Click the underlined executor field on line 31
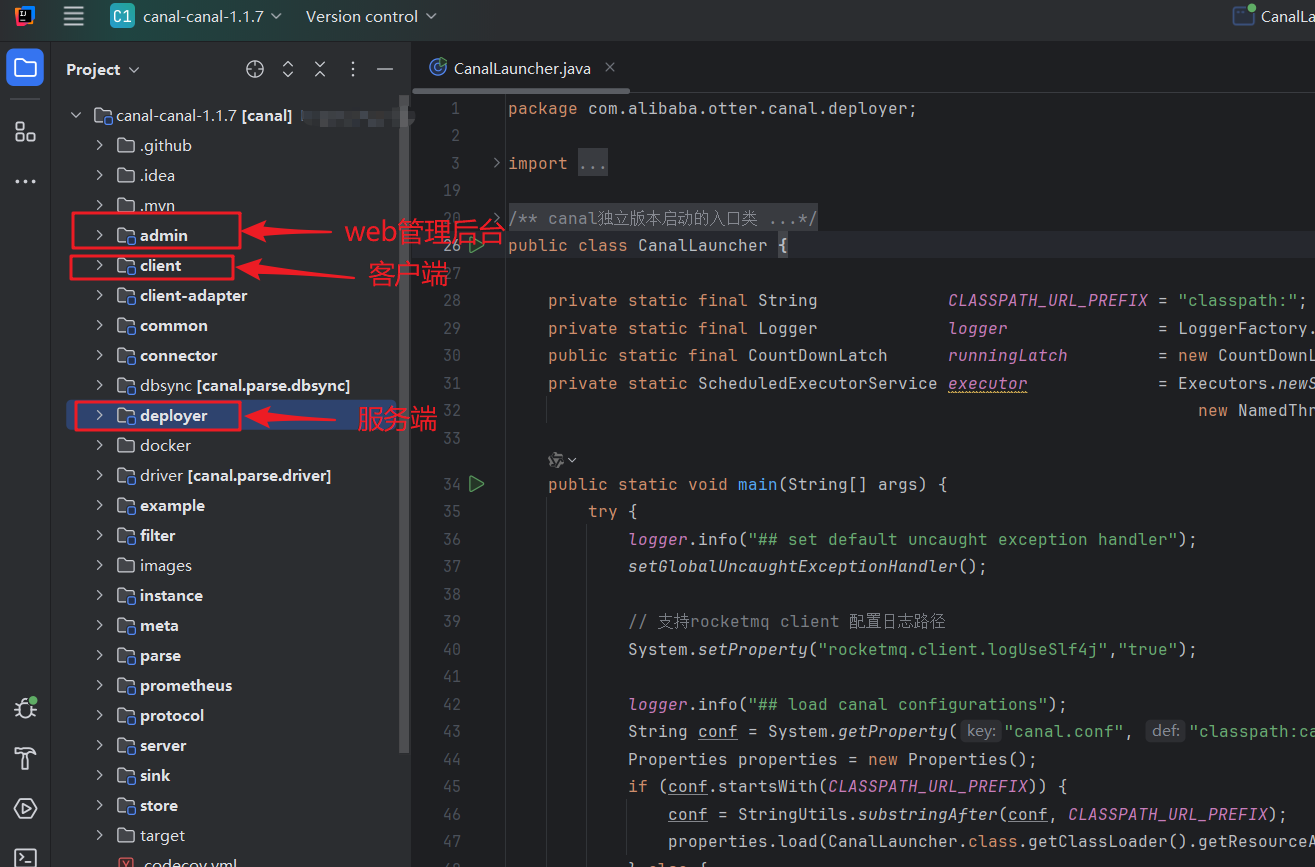 pos(988,383)
